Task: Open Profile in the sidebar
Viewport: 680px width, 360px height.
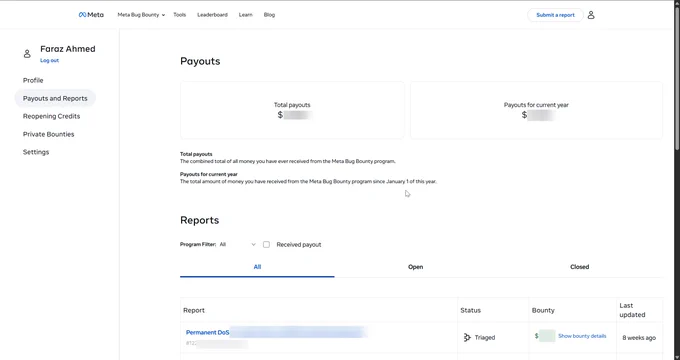Action: point(33,81)
